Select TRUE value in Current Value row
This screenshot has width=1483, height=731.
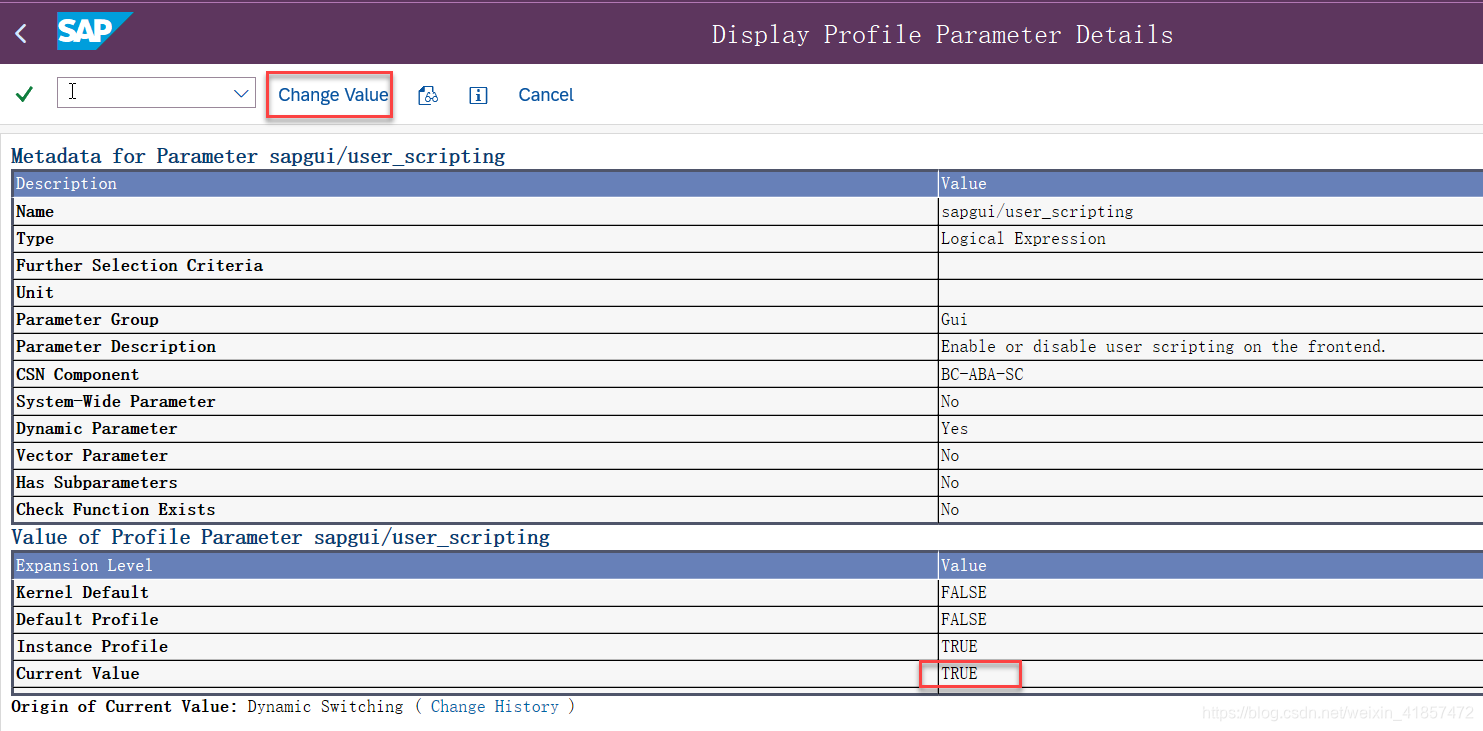[959, 673]
